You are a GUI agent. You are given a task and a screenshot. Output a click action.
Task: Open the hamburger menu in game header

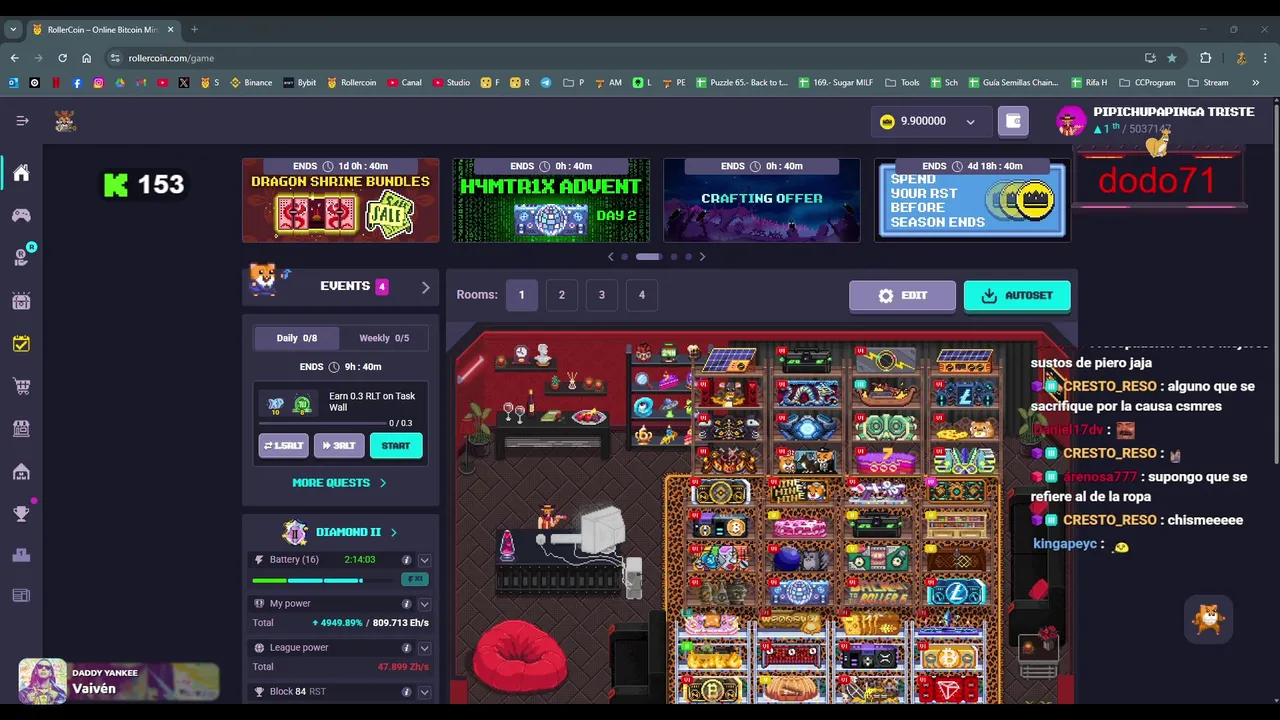pyautogui.click(x=22, y=121)
